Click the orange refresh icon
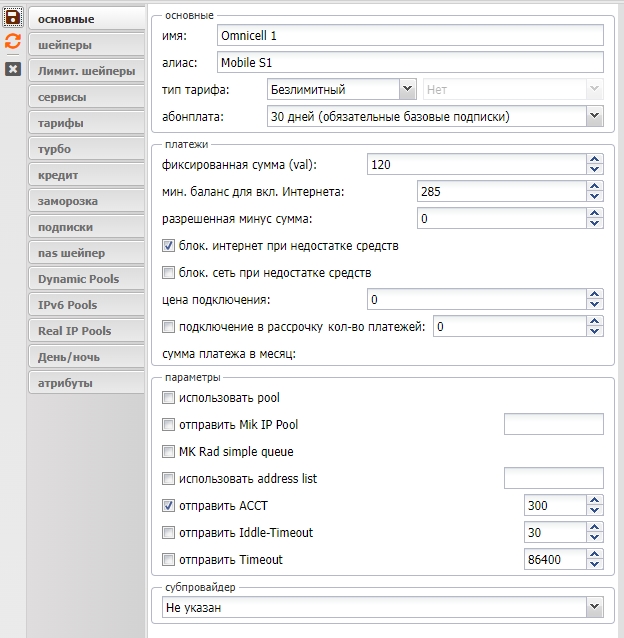 [x=13, y=42]
